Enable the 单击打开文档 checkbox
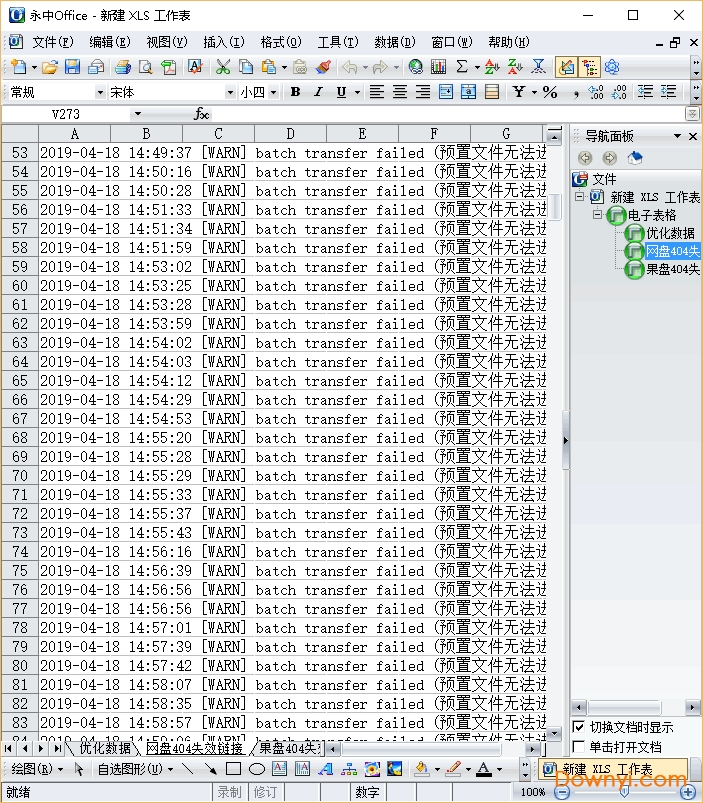Screen dimensions: 703x803 [x=579, y=747]
